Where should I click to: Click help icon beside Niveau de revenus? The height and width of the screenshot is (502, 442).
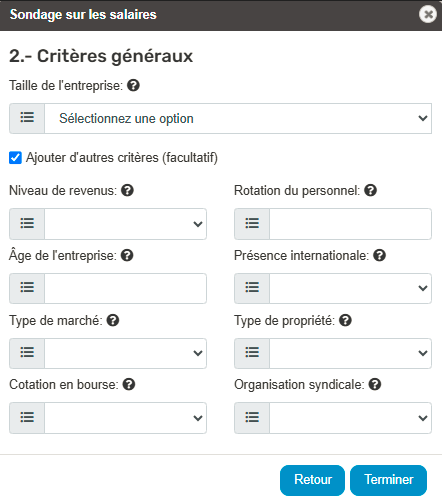click(127, 190)
